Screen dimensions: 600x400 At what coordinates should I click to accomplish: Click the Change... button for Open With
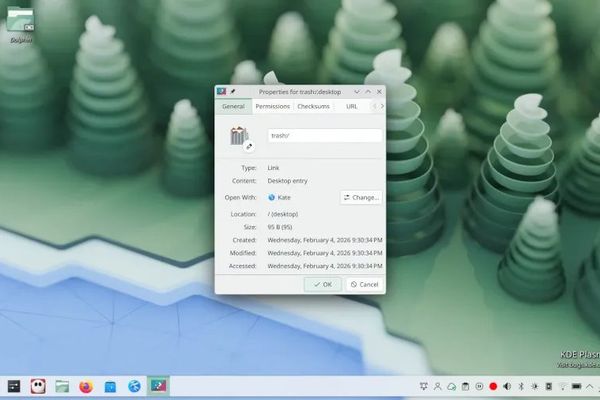point(361,198)
